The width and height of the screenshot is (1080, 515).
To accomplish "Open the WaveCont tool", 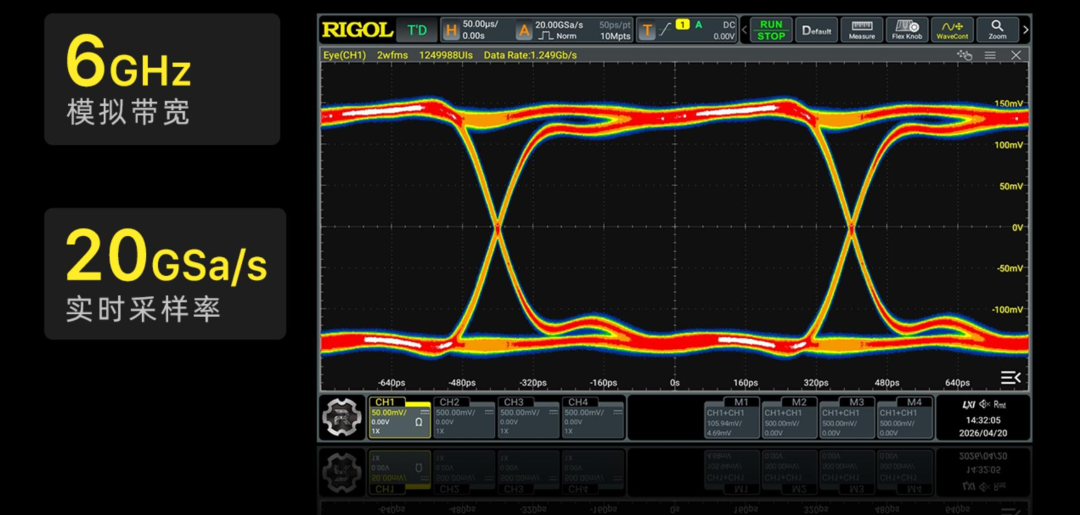I will (952, 30).
